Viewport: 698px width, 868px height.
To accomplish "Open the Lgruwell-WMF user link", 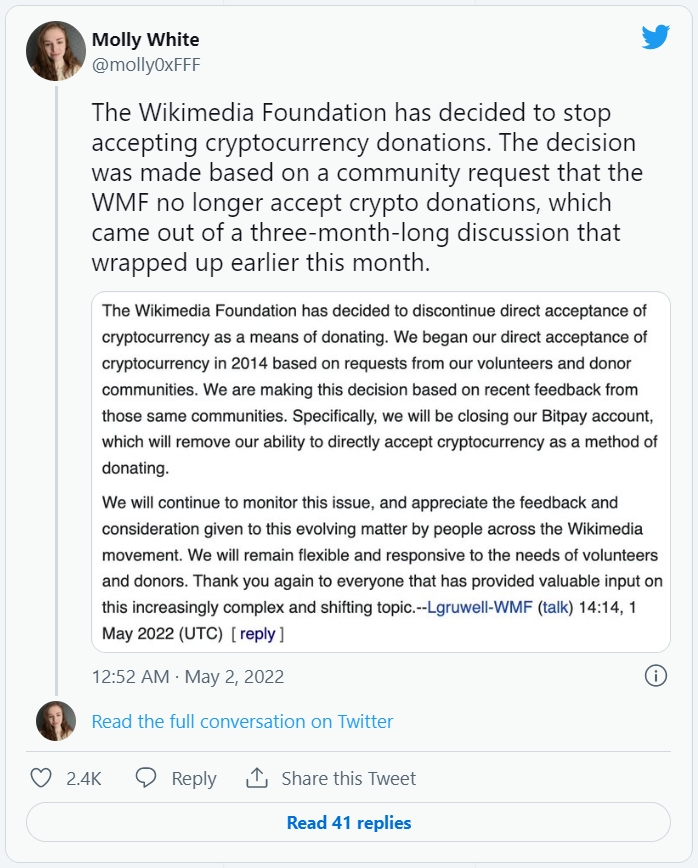I will tap(480, 607).
